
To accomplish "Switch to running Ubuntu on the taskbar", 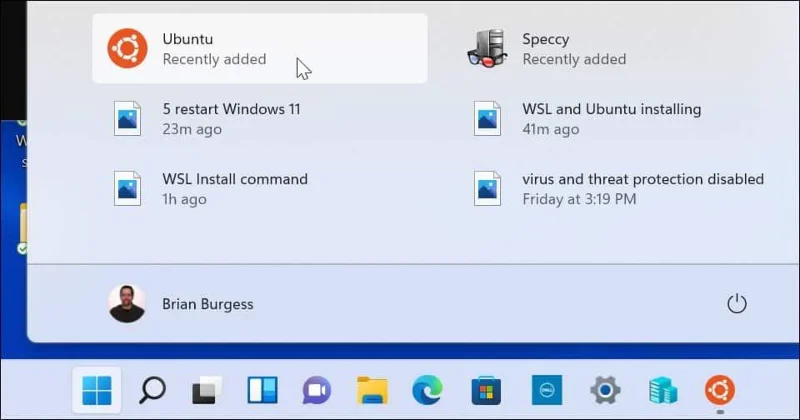I will tap(720, 390).
